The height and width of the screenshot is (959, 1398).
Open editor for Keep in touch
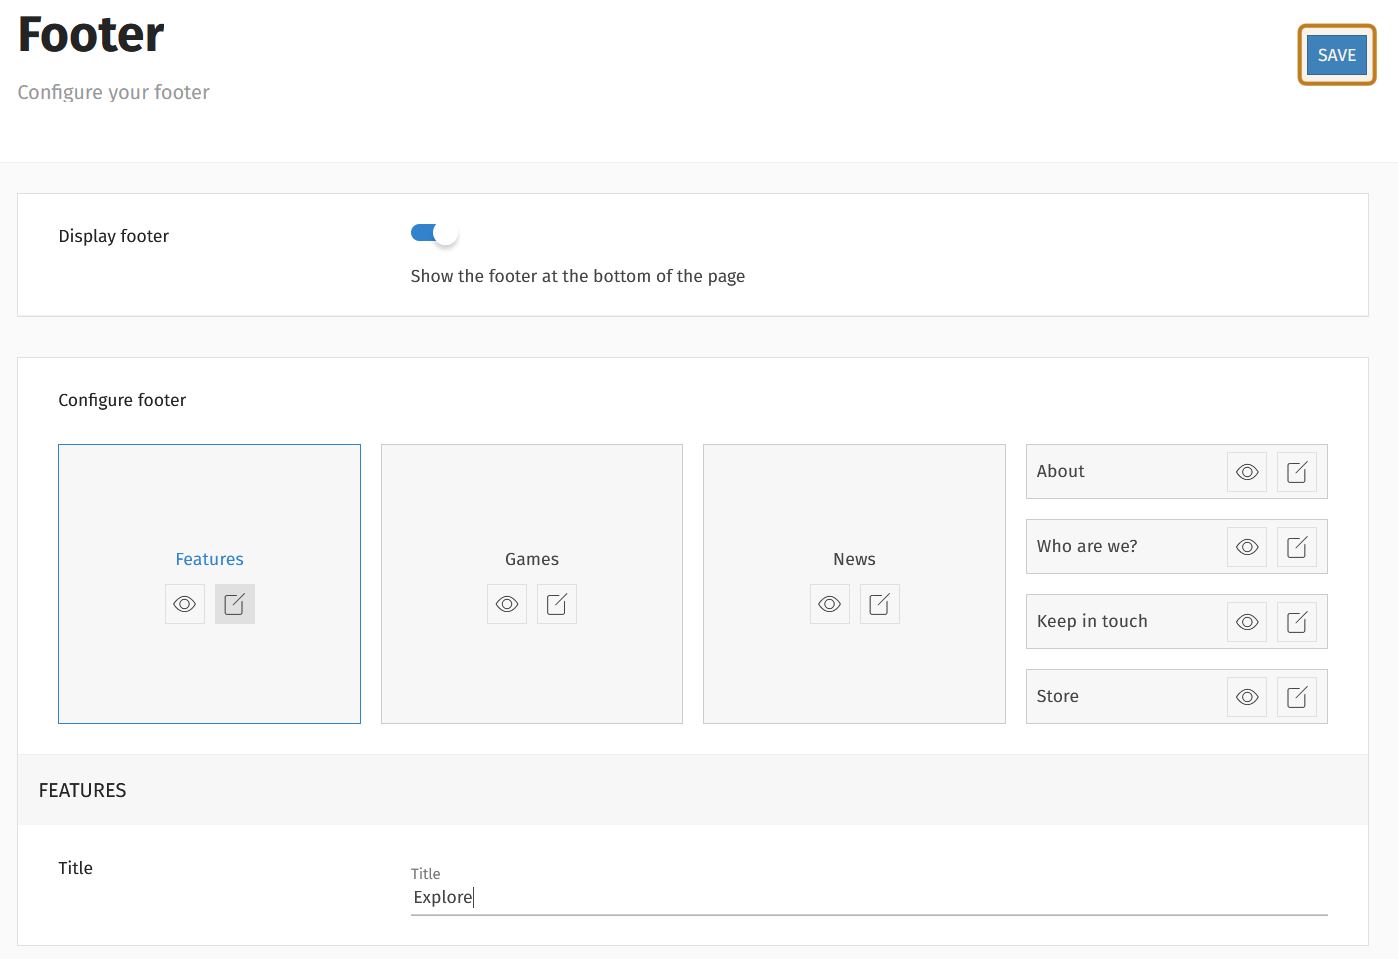[x=1297, y=622]
